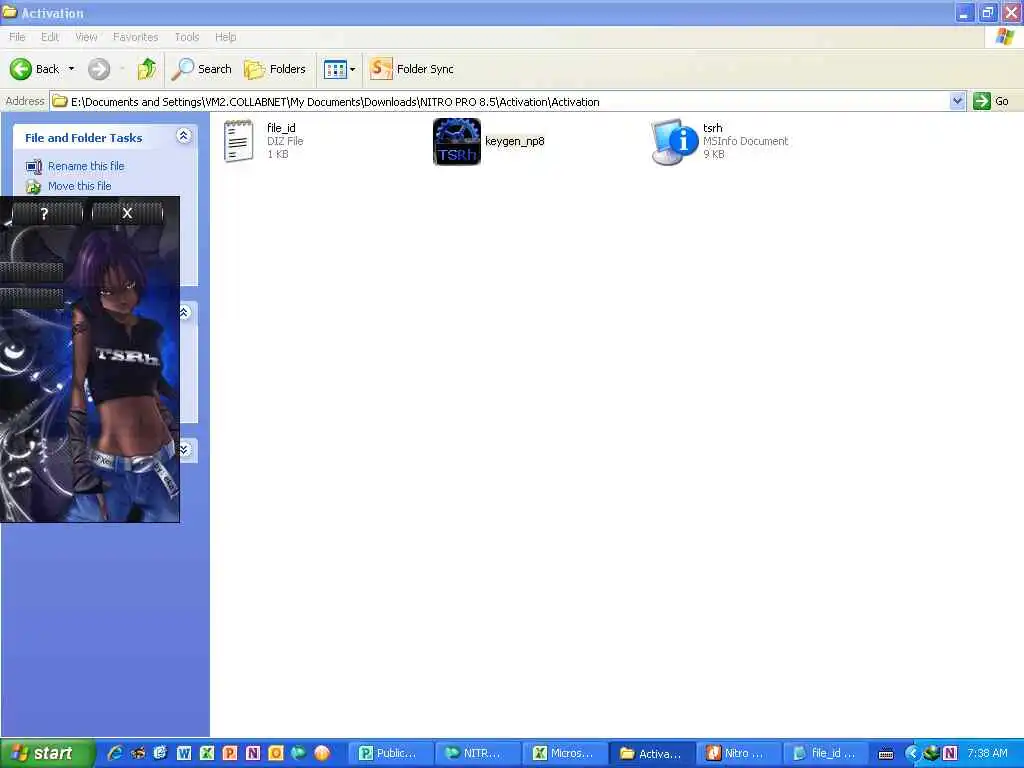Screen dimensions: 1024x768
Task: Expand the address bar dropdown
Action: pos(957,101)
